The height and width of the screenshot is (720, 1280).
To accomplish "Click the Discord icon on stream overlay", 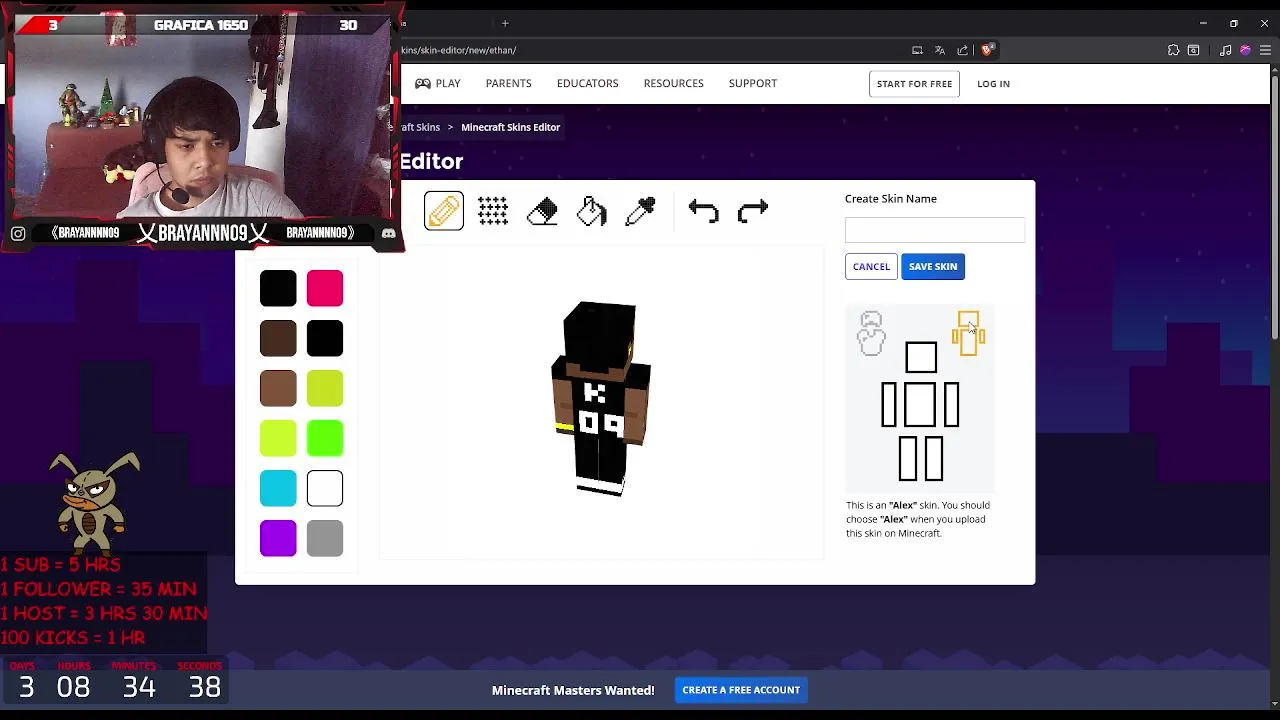I will pos(388,233).
